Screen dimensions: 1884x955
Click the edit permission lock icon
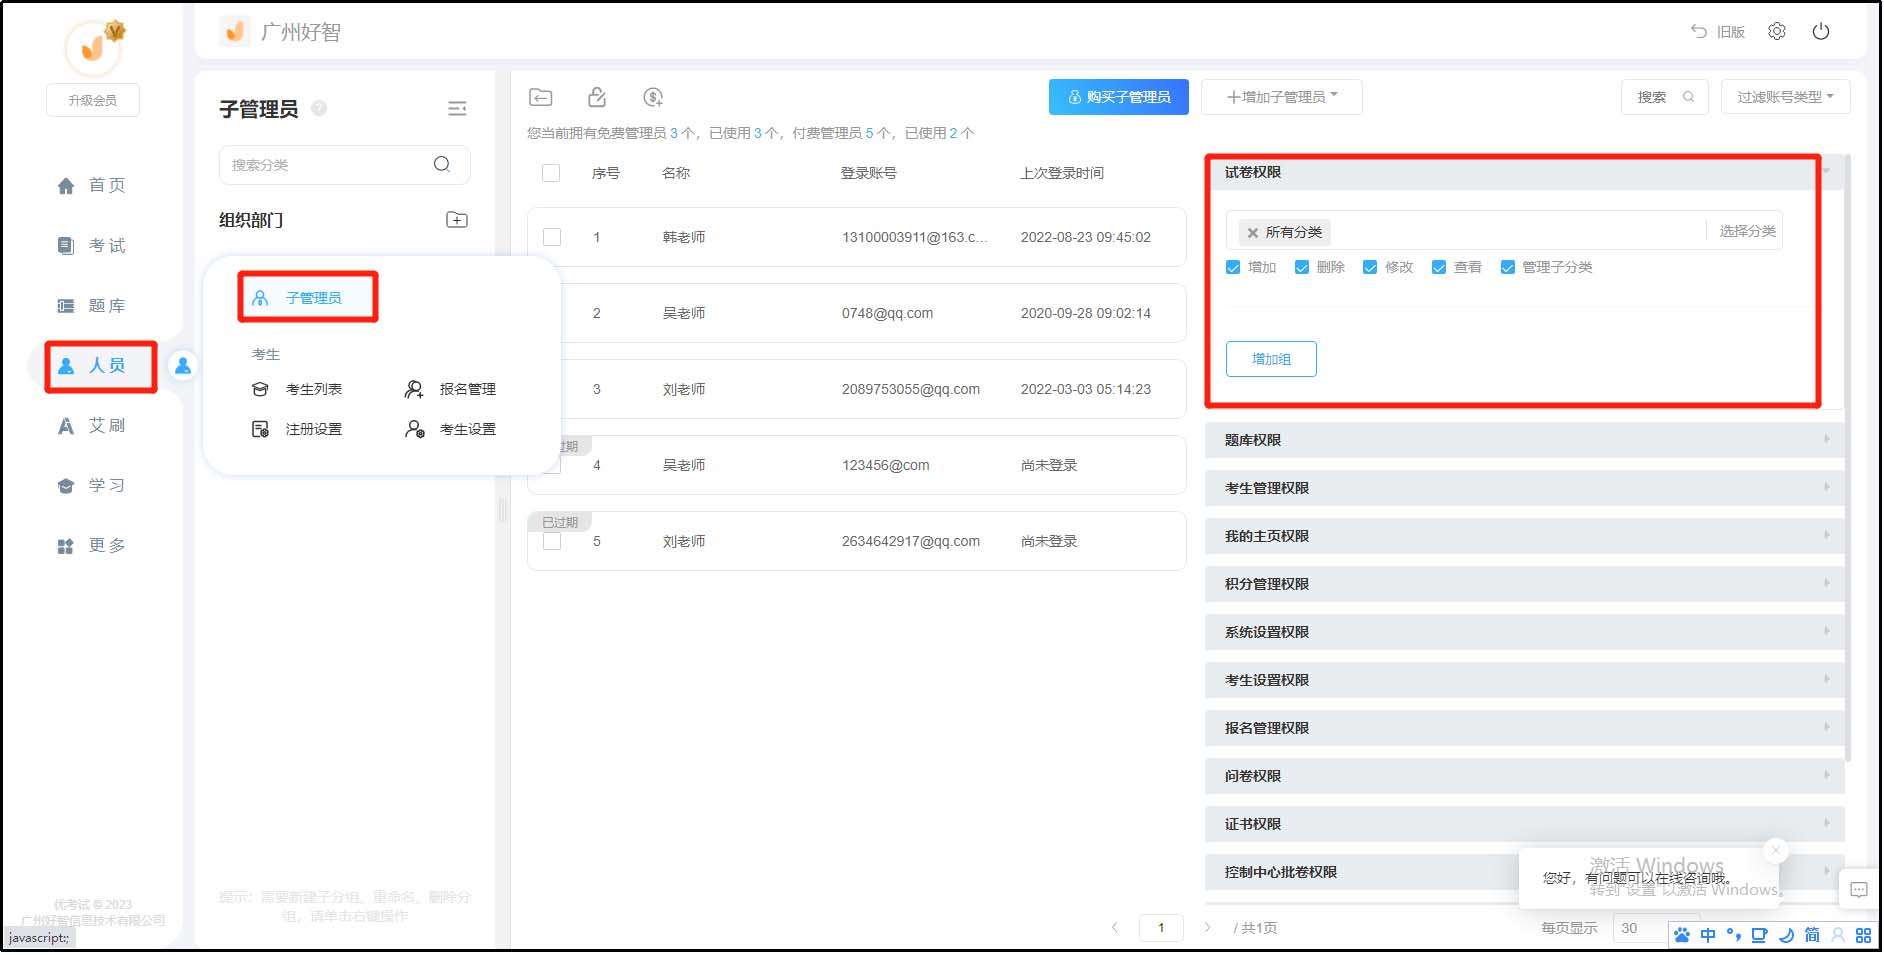click(x=597, y=97)
